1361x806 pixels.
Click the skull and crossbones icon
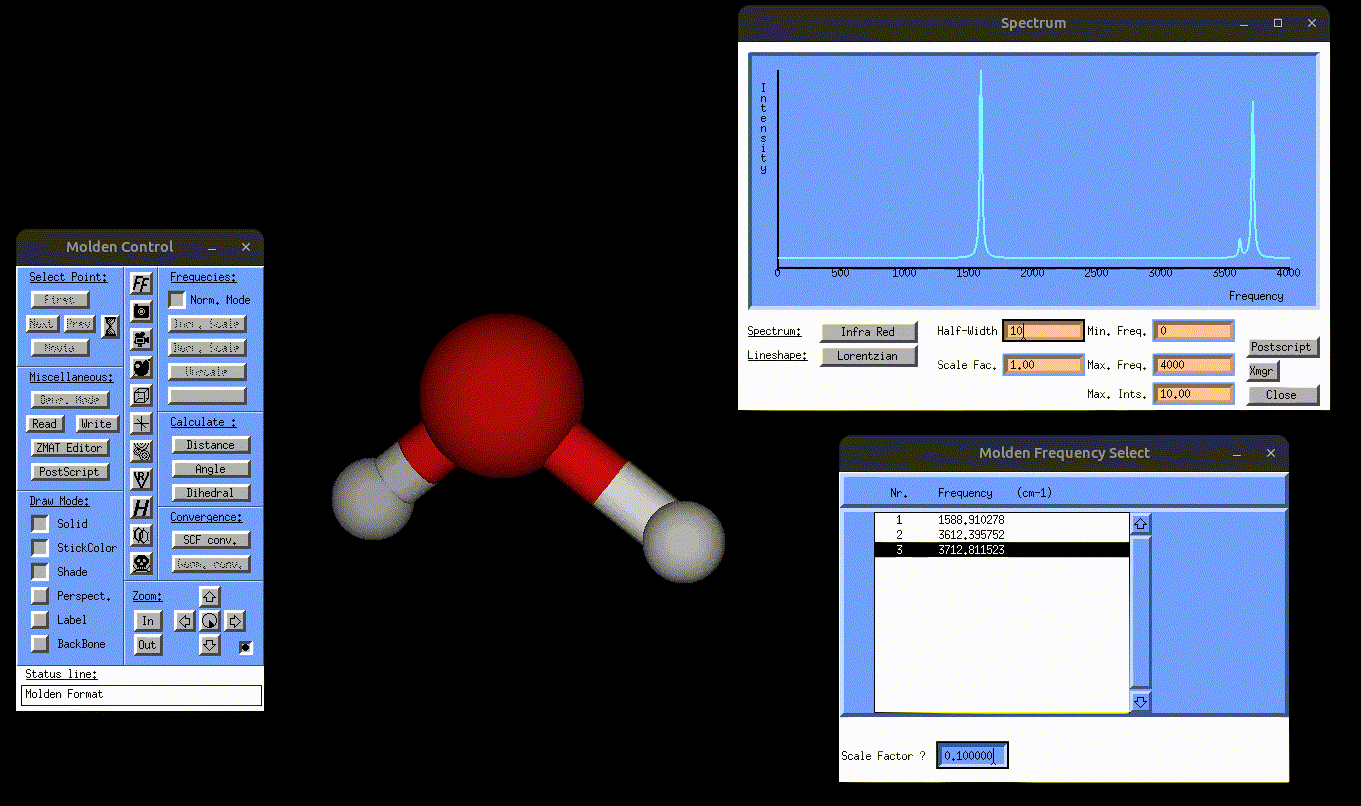click(141, 564)
